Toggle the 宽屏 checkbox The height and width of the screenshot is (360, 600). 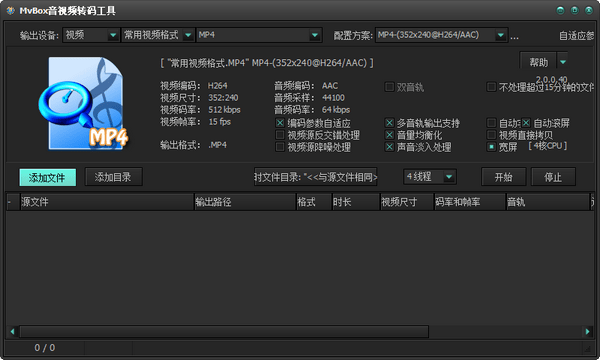click(491, 147)
